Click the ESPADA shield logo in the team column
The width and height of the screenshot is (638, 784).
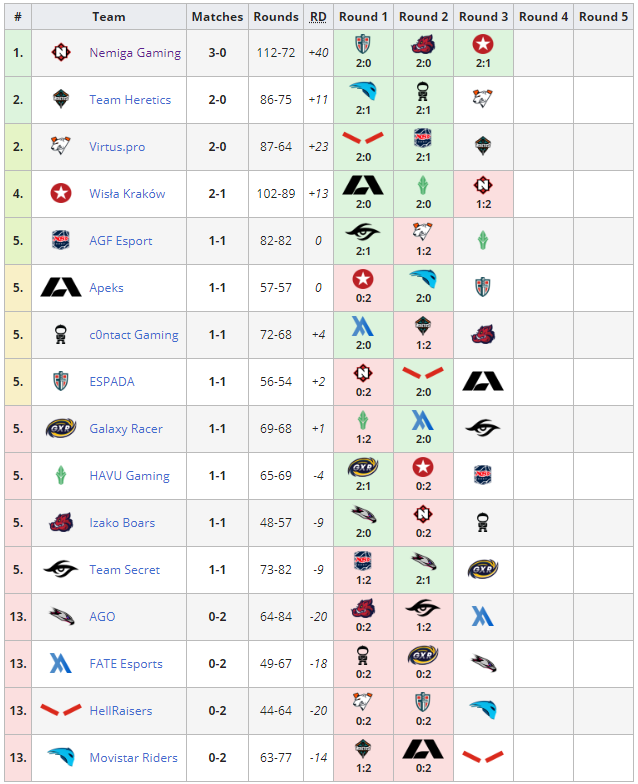(x=61, y=382)
